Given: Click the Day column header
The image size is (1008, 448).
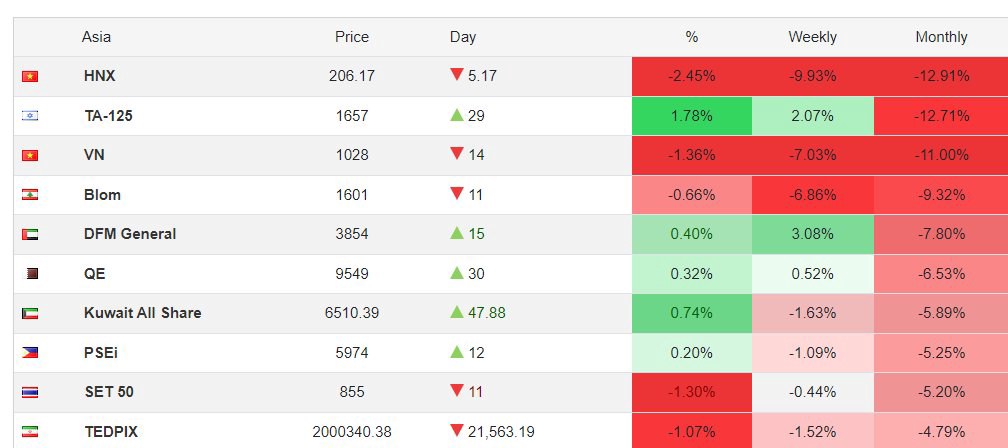Looking at the screenshot, I should point(463,37).
